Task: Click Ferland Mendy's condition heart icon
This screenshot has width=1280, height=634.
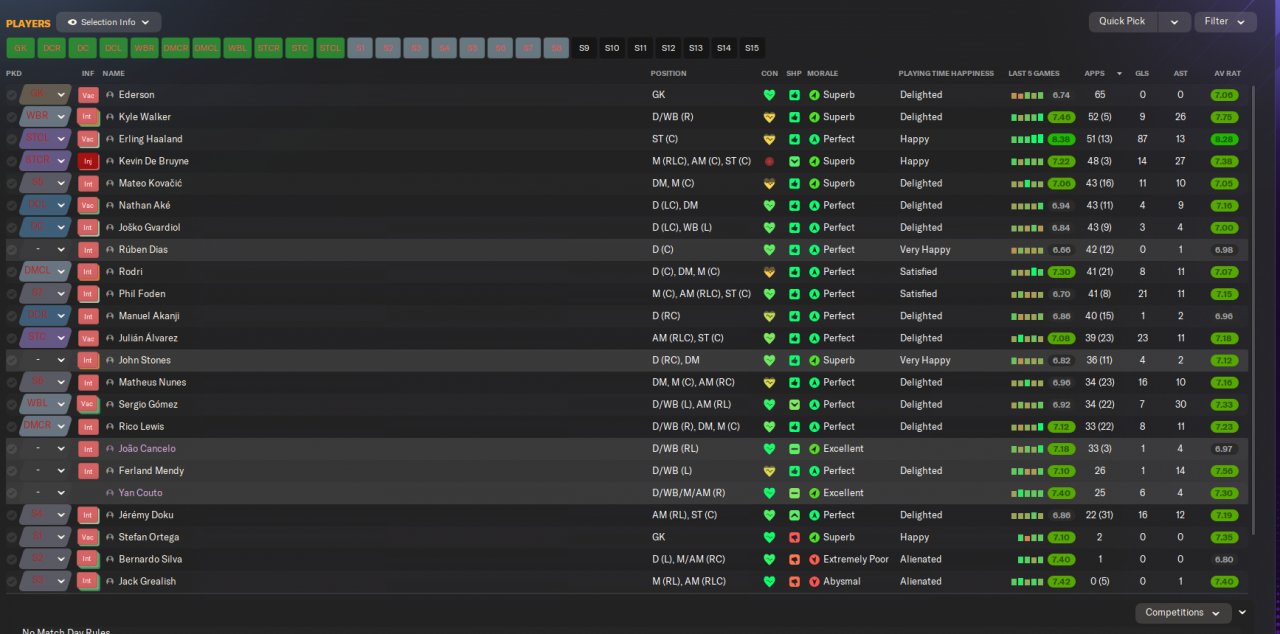Action: tap(769, 471)
